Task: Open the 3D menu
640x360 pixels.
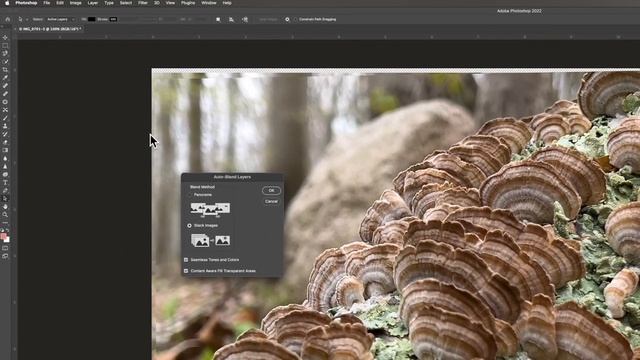Action: pos(157,3)
